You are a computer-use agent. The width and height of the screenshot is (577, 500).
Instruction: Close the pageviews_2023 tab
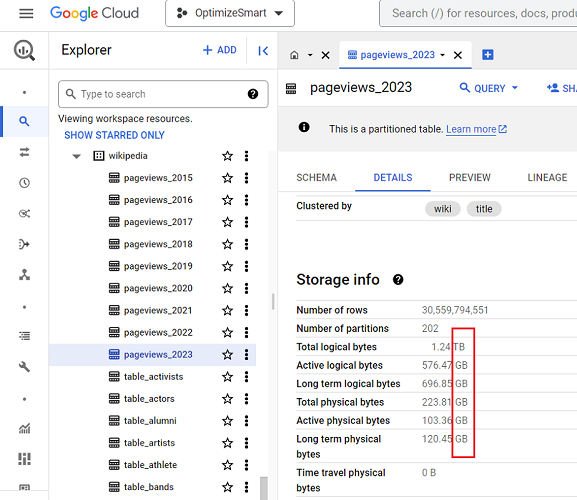pos(458,55)
